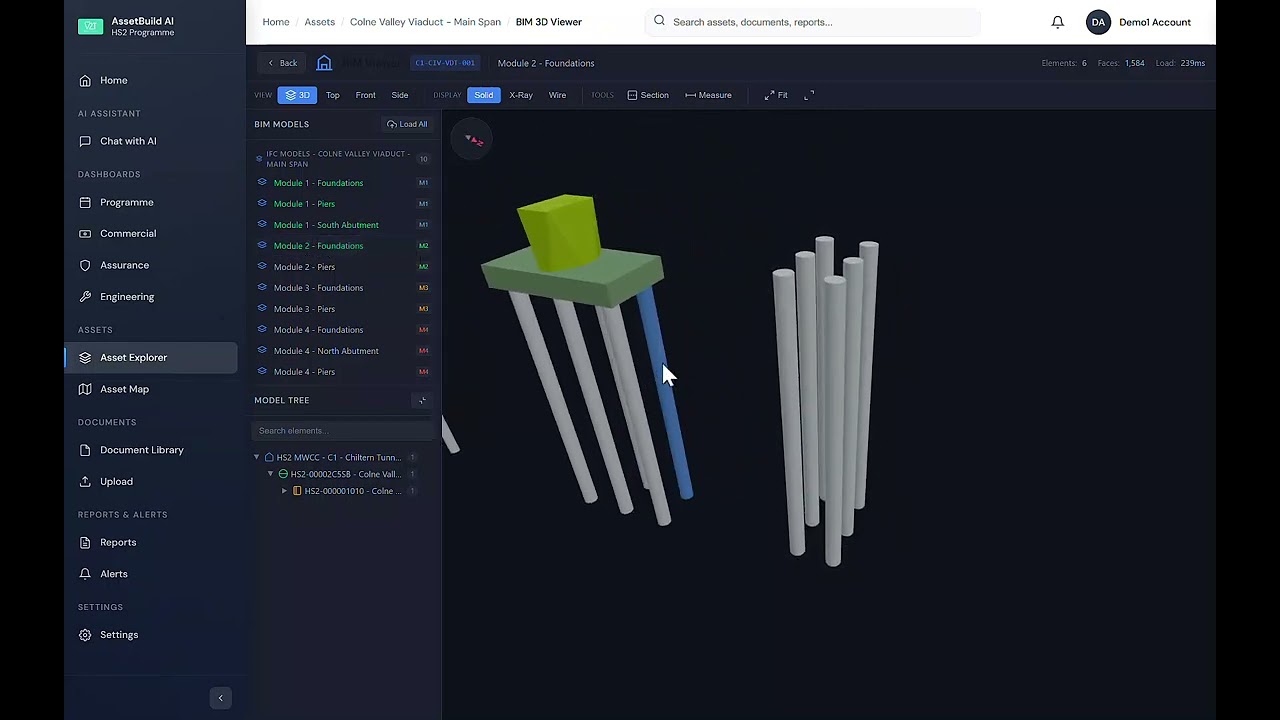The width and height of the screenshot is (1280, 720).
Task: Load Module 1 - South Abutment model
Action: tap(343, 225)
